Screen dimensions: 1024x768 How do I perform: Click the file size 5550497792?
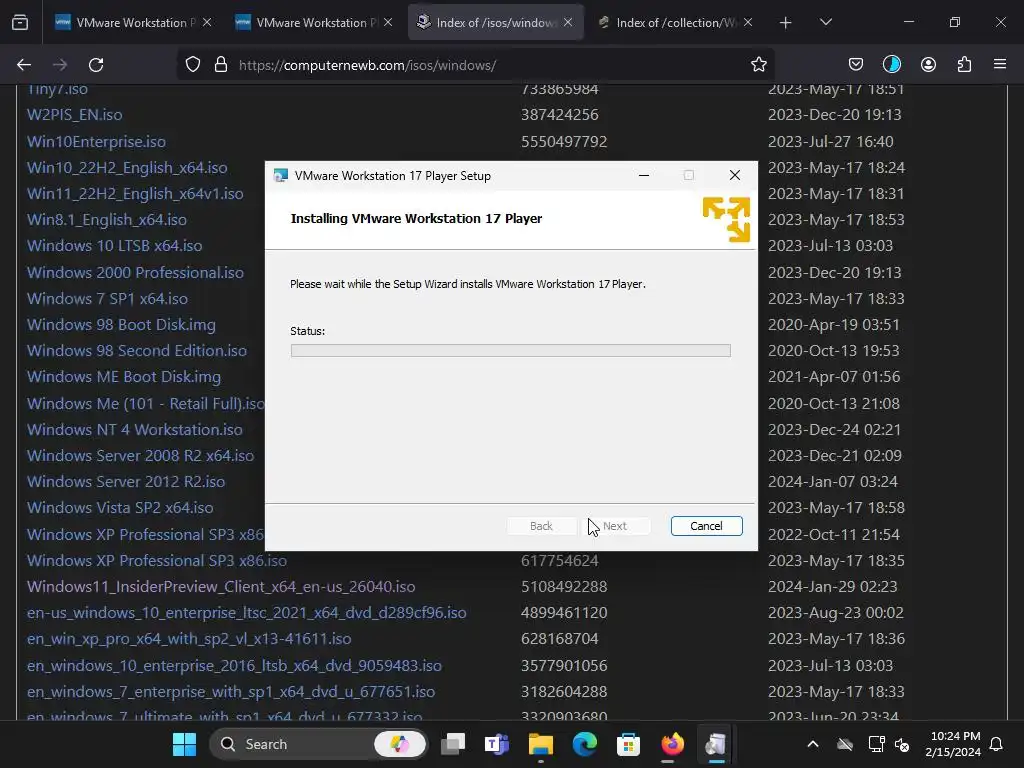point(564,142)
